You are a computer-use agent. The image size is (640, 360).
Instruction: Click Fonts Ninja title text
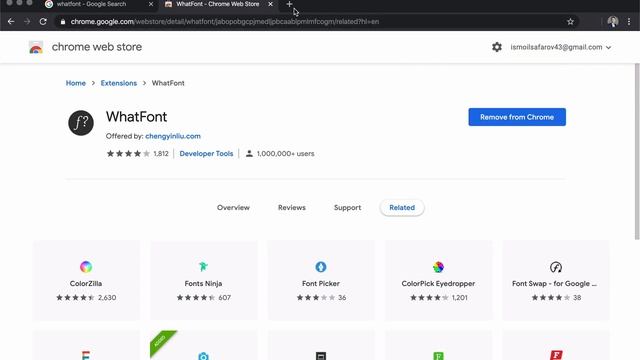(203, 283)
